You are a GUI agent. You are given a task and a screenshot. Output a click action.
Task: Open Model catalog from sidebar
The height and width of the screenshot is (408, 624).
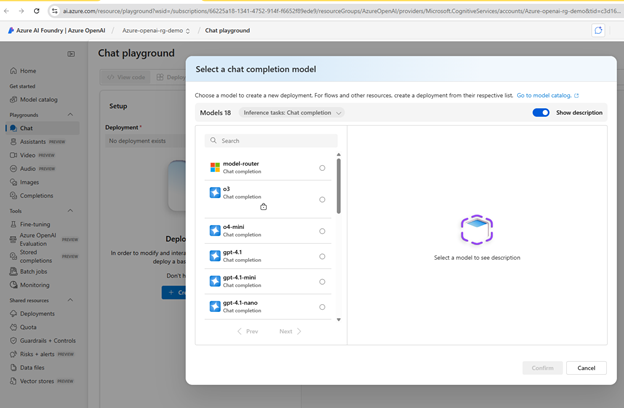click(x=39, y=100)
